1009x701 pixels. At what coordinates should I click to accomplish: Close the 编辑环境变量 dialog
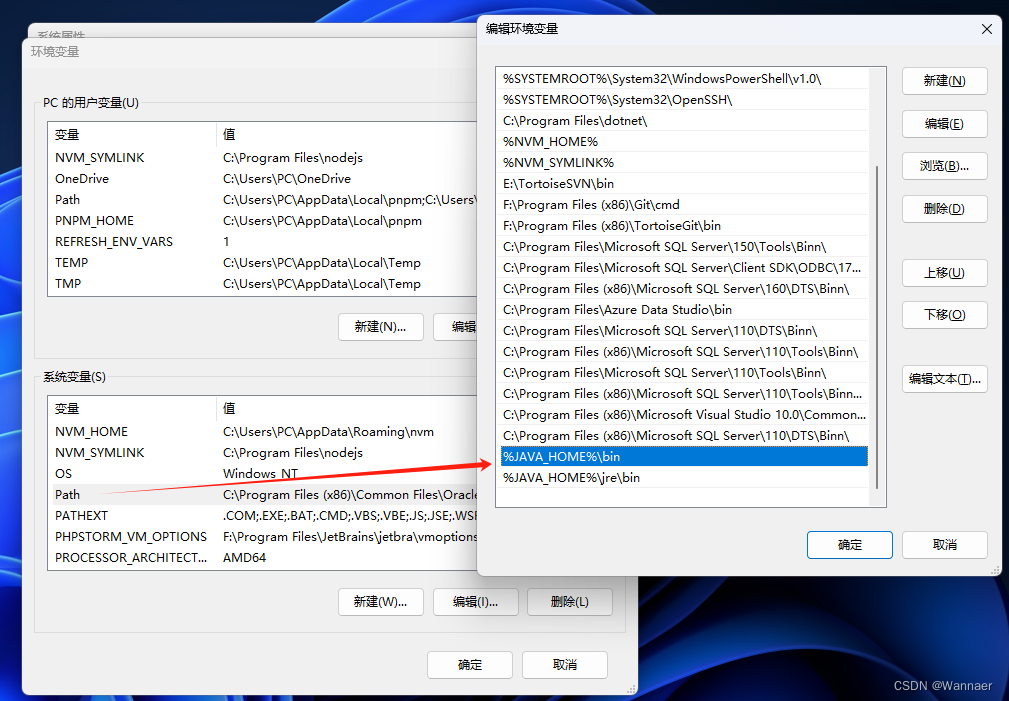click(986, 29)
